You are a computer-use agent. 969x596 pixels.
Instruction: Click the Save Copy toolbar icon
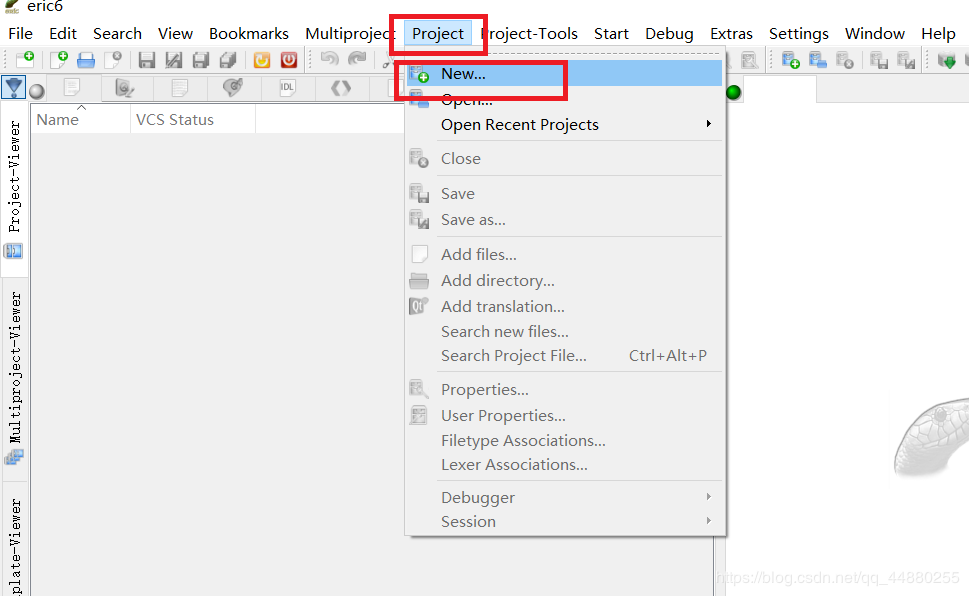(201, 60)
